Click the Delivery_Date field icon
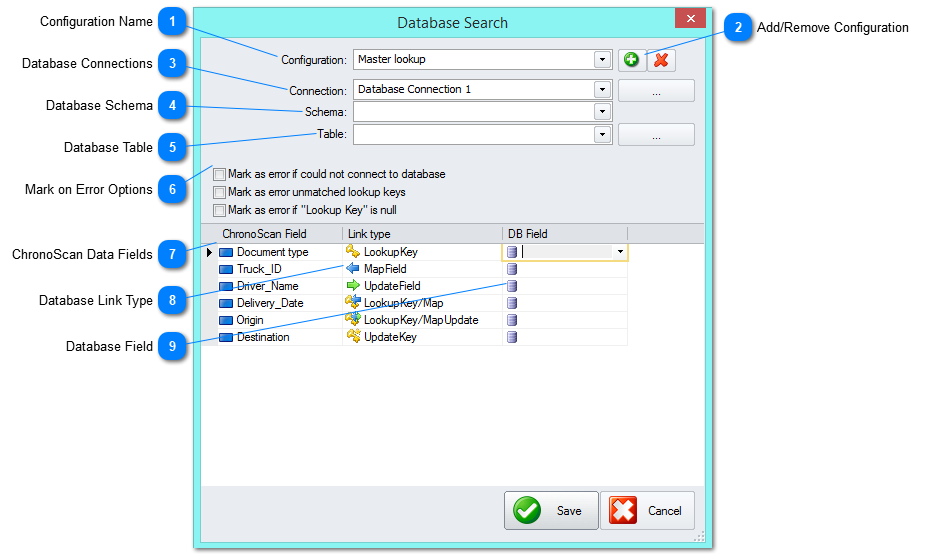Image resolution: width=925 pixels, height=557 pixels. coord(226,303)
